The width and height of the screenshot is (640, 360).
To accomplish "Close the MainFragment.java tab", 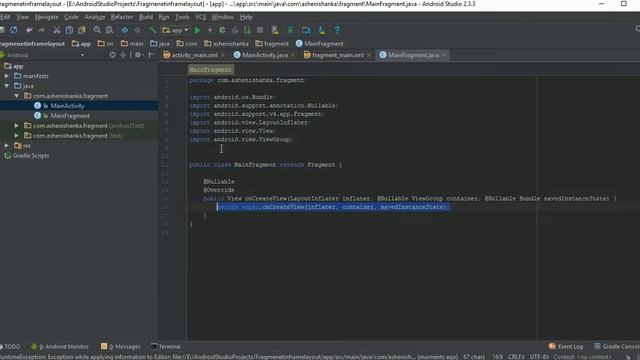I will pyautogui.click(x=444, y=55).
